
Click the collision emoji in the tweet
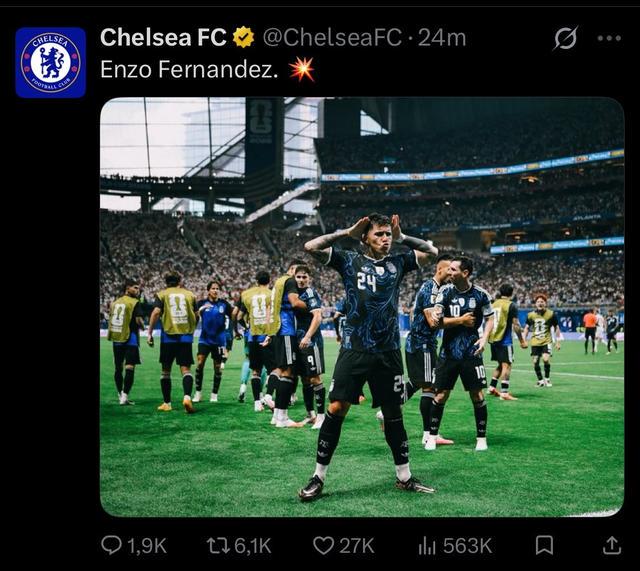[x=302, y=69]
